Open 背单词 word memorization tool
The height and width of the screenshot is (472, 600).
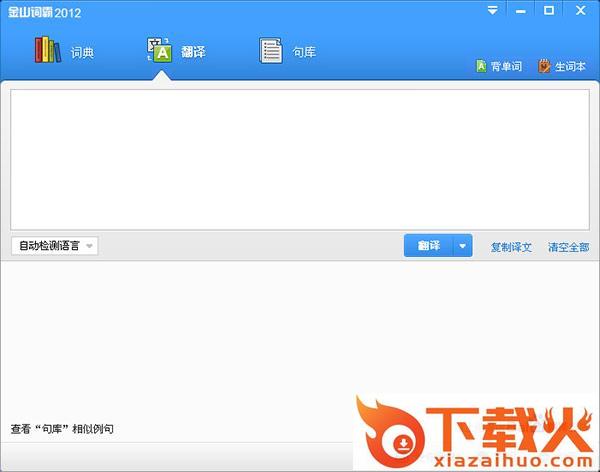[499, 66]
